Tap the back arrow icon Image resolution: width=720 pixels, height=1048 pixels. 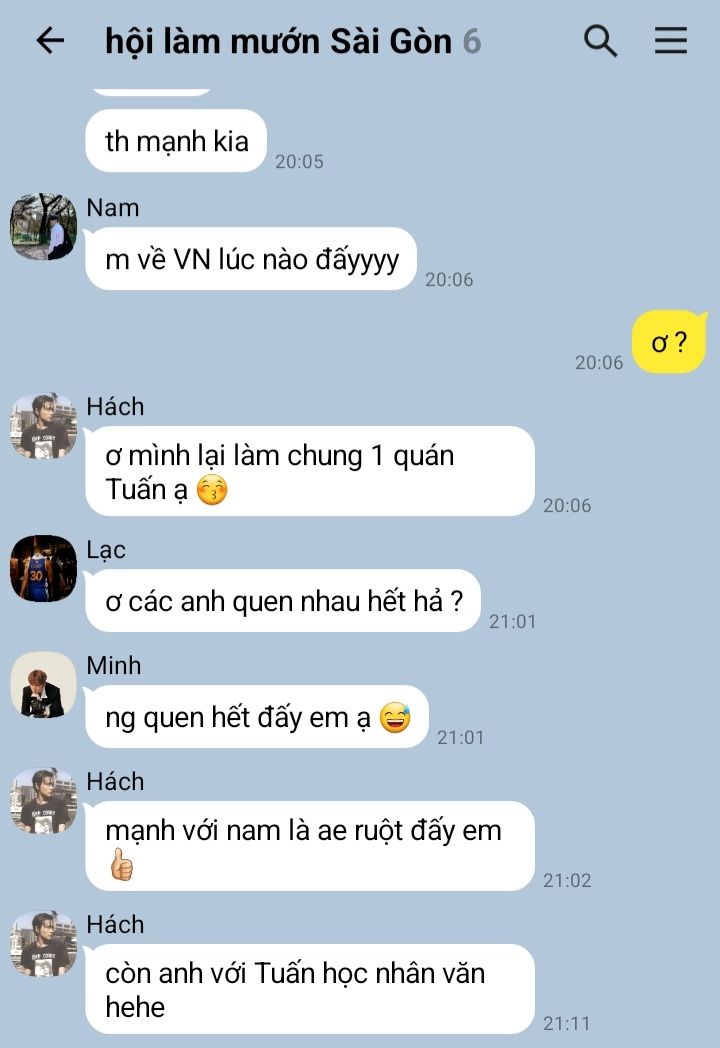[x=50, y=41]
